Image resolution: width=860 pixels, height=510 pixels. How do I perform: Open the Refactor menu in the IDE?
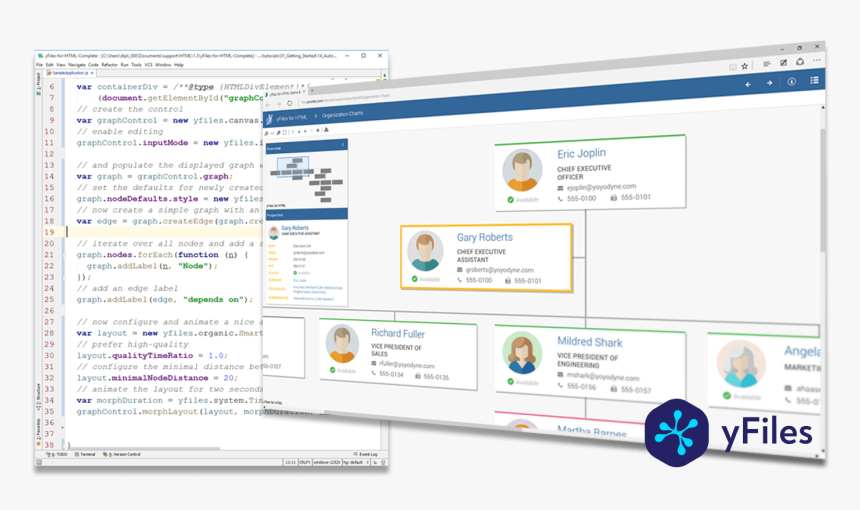(x=109, y=65)
